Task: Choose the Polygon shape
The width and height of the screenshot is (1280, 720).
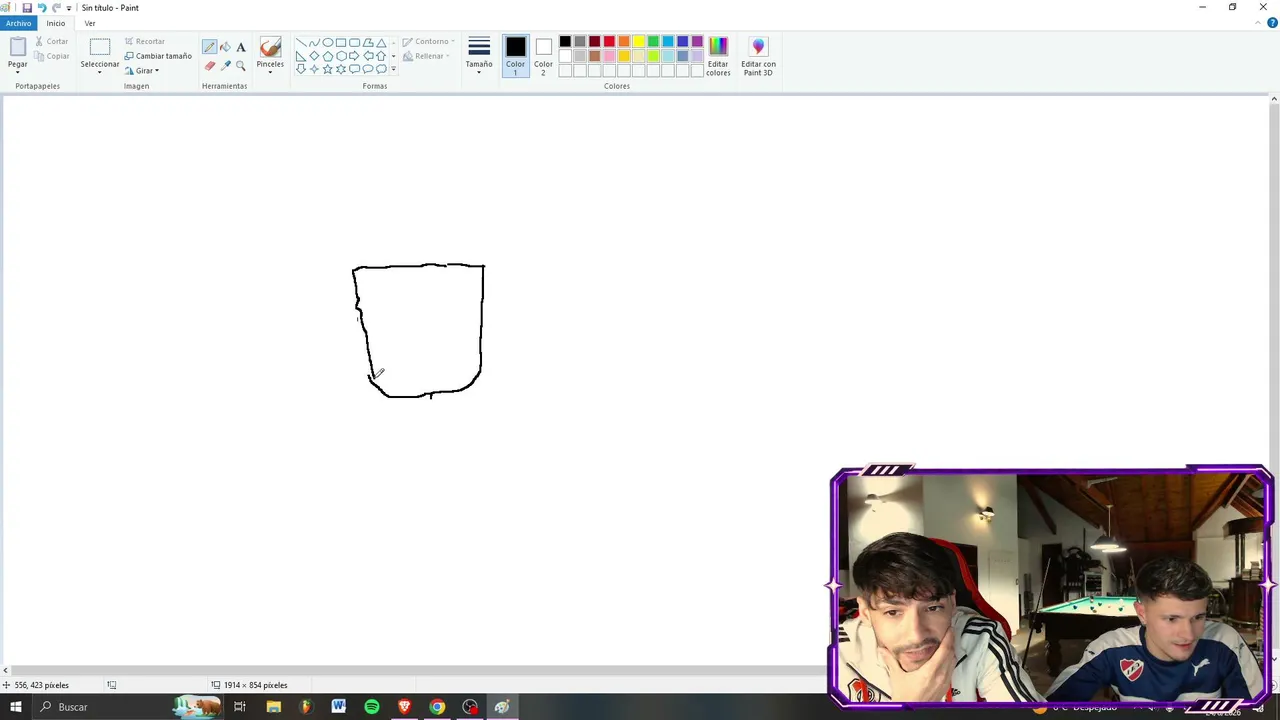Action: [x=368, y=43]
